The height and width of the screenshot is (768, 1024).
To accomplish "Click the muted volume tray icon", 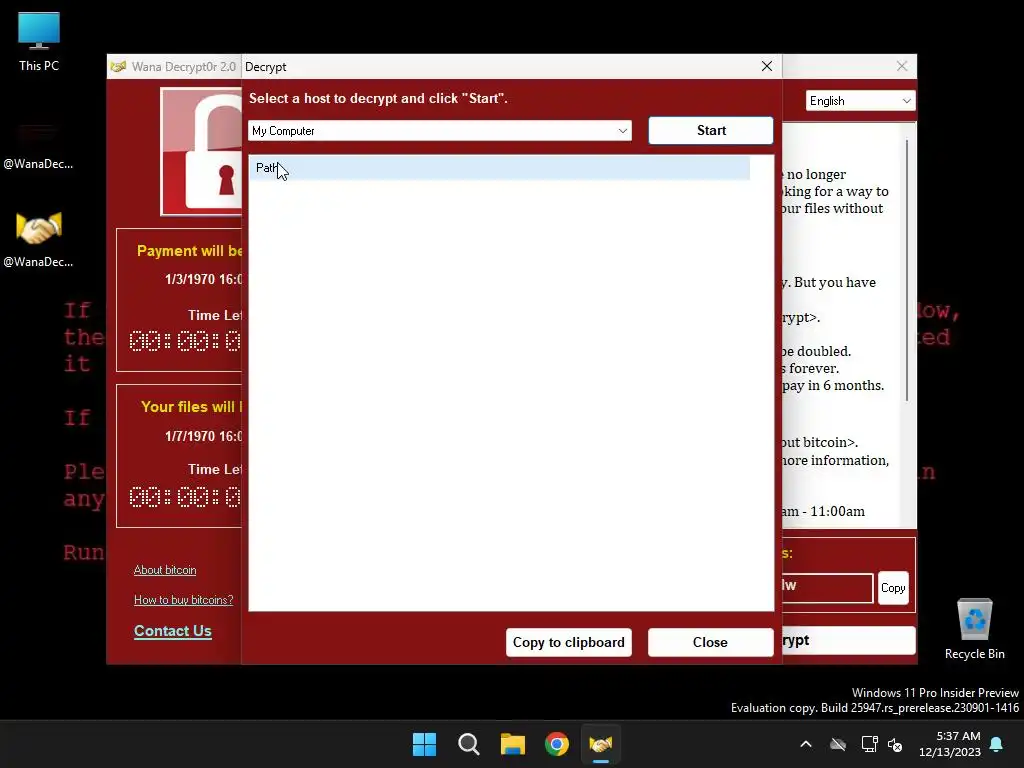I will (x=895, y=744).
